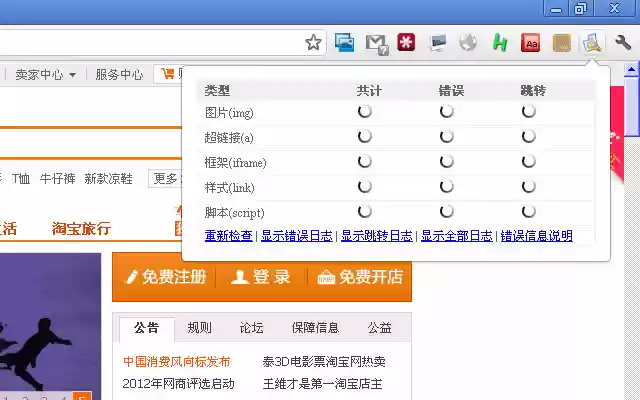The height and width of the screenshot is (400, 640).
Task: Click the grey globe extension icon
Action: tap(468, 42)
